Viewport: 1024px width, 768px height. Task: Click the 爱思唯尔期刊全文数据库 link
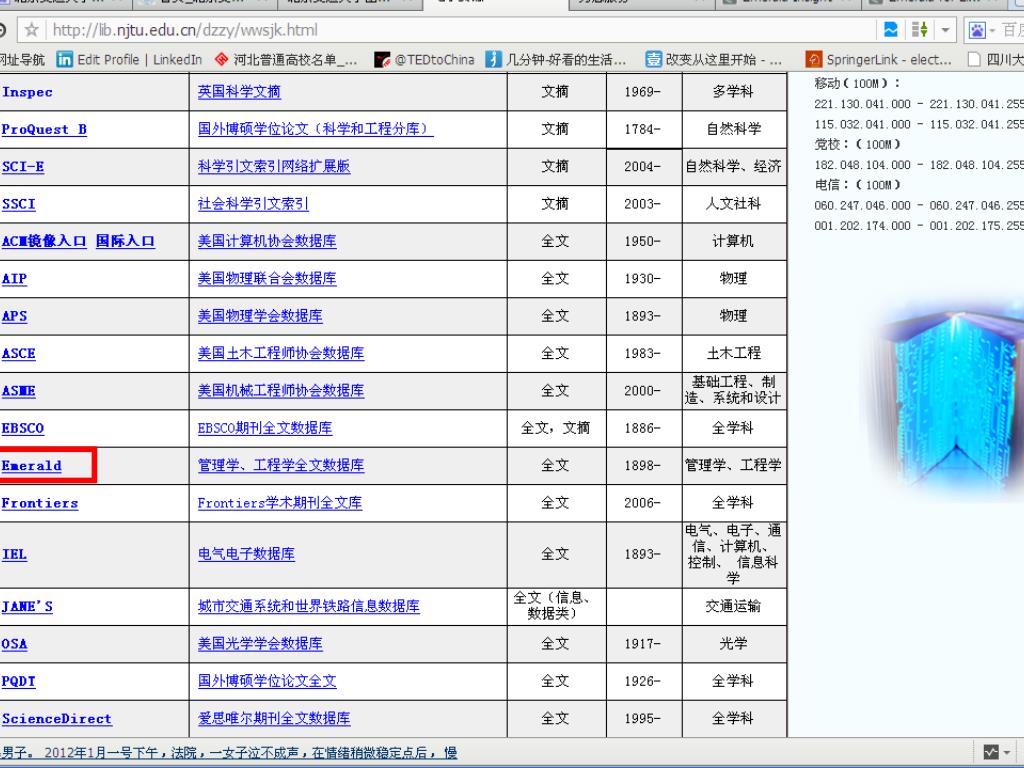(274, 719)
